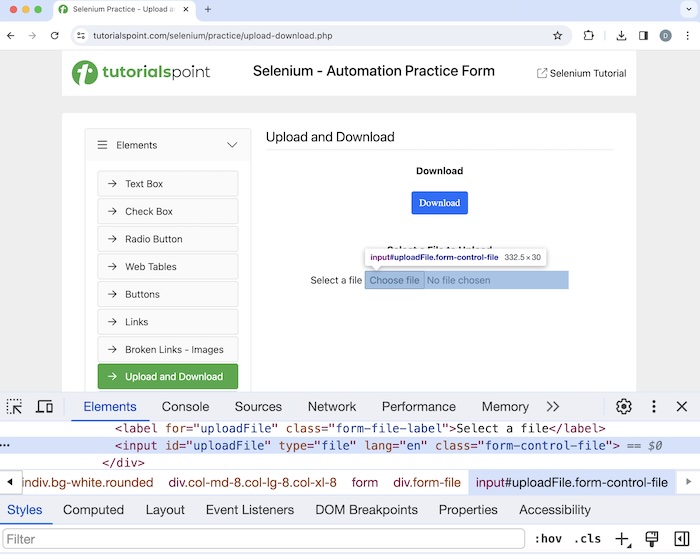
Task: Open the Chrome extensions puzzle icon
Action: pyautogui.click(x=588, y=35)
